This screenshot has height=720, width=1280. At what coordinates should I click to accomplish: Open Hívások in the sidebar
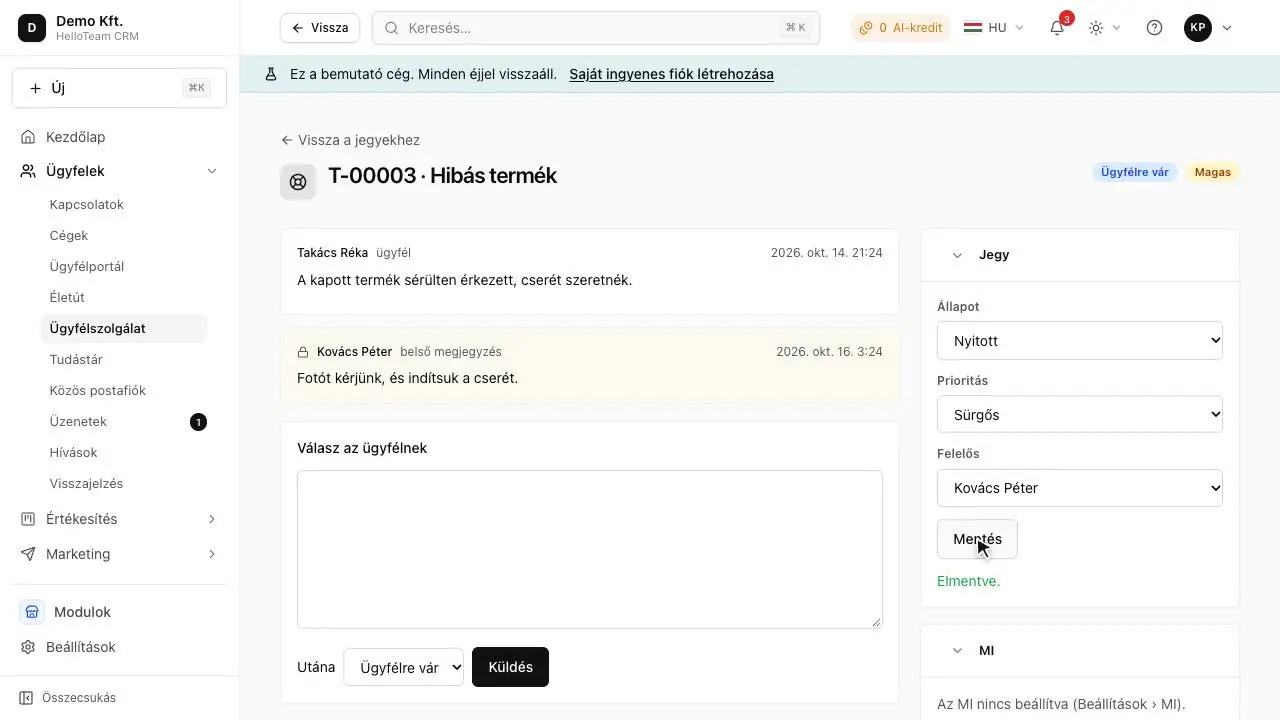tap(124, 452)
